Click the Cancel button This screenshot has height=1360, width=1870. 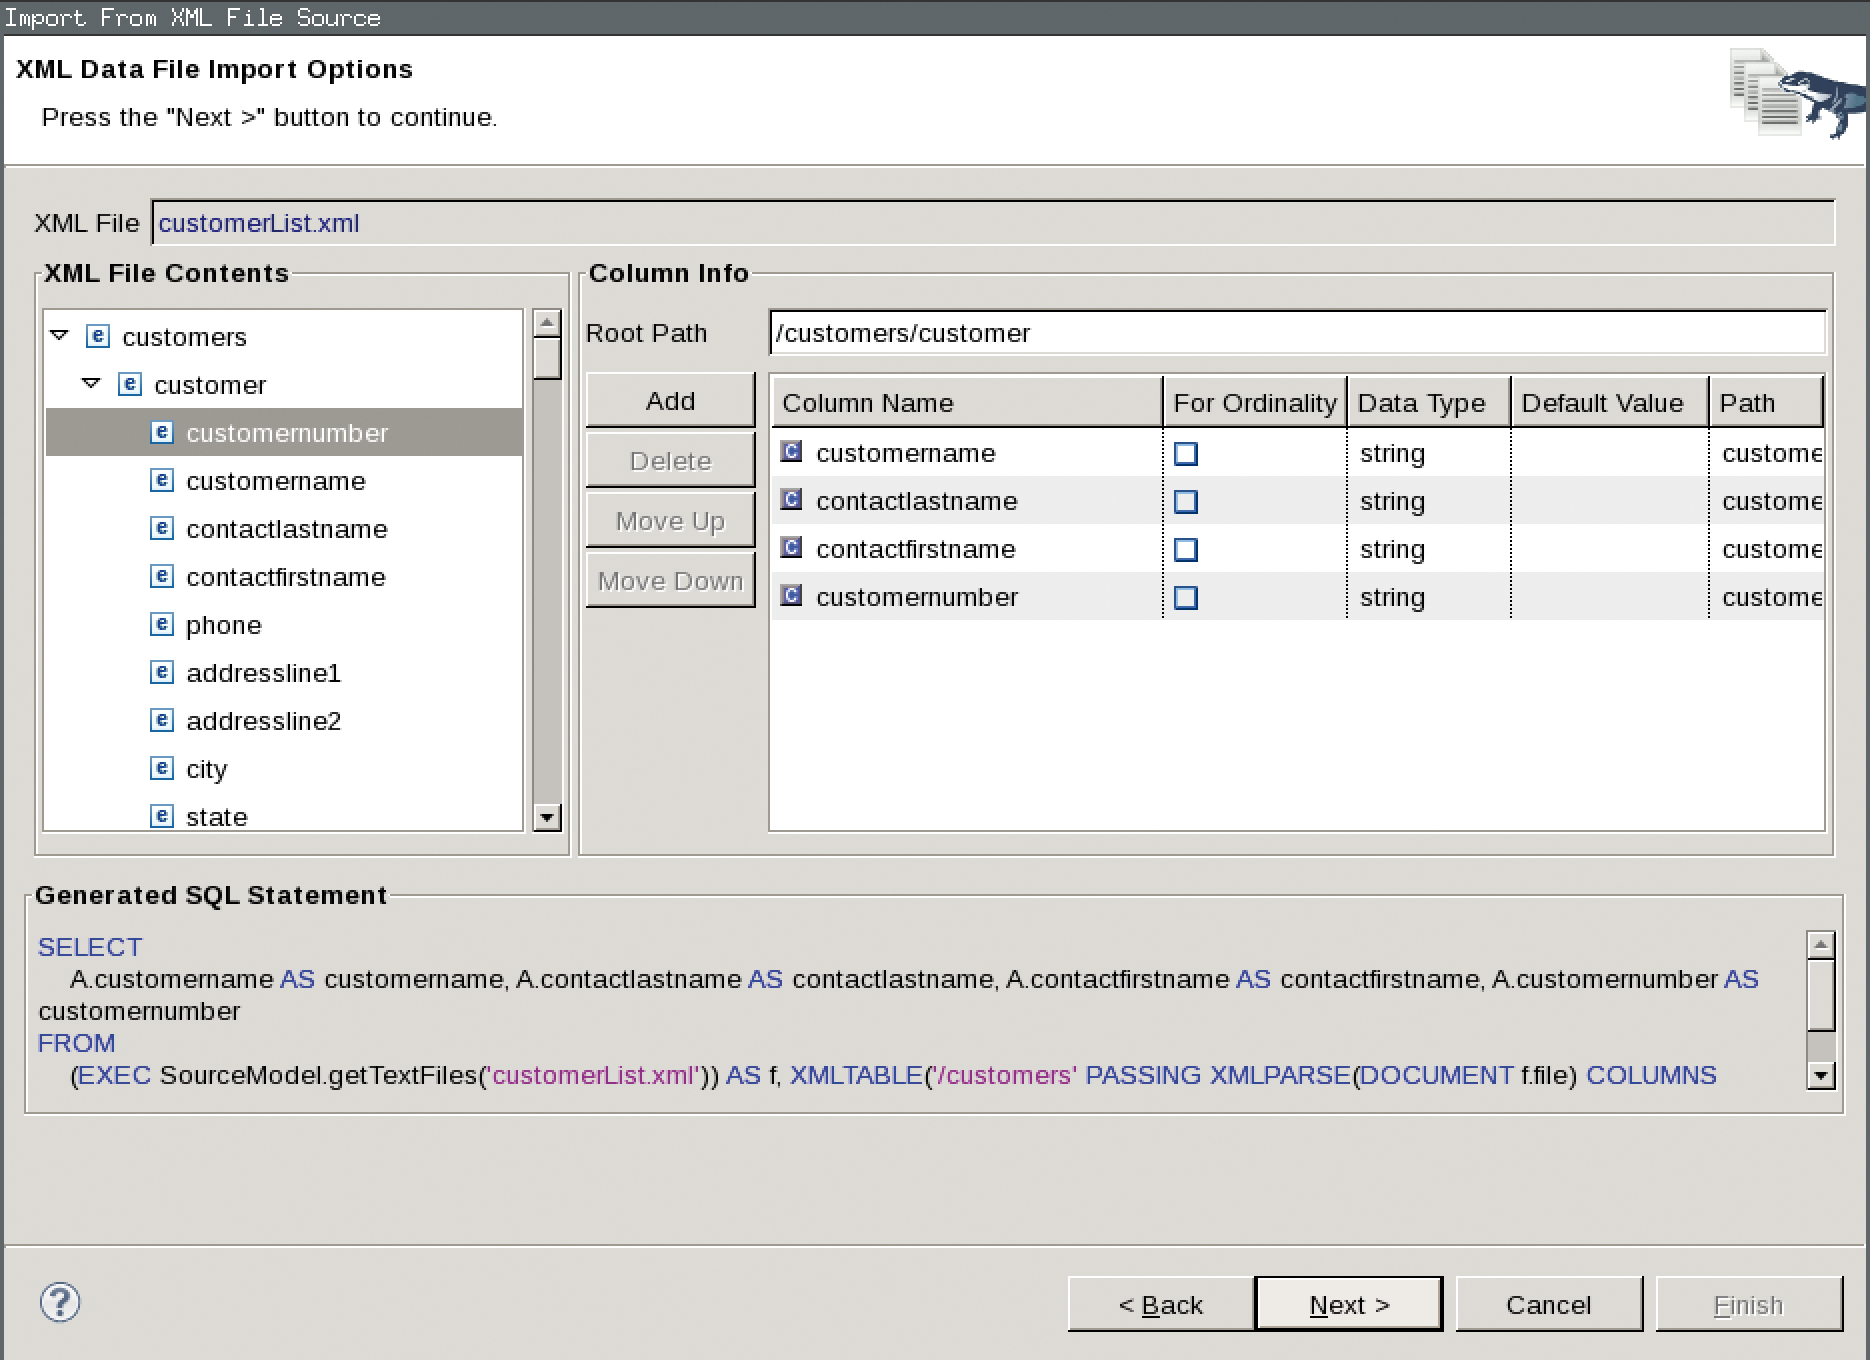pyautogui.click(x=1548, y=1304)
